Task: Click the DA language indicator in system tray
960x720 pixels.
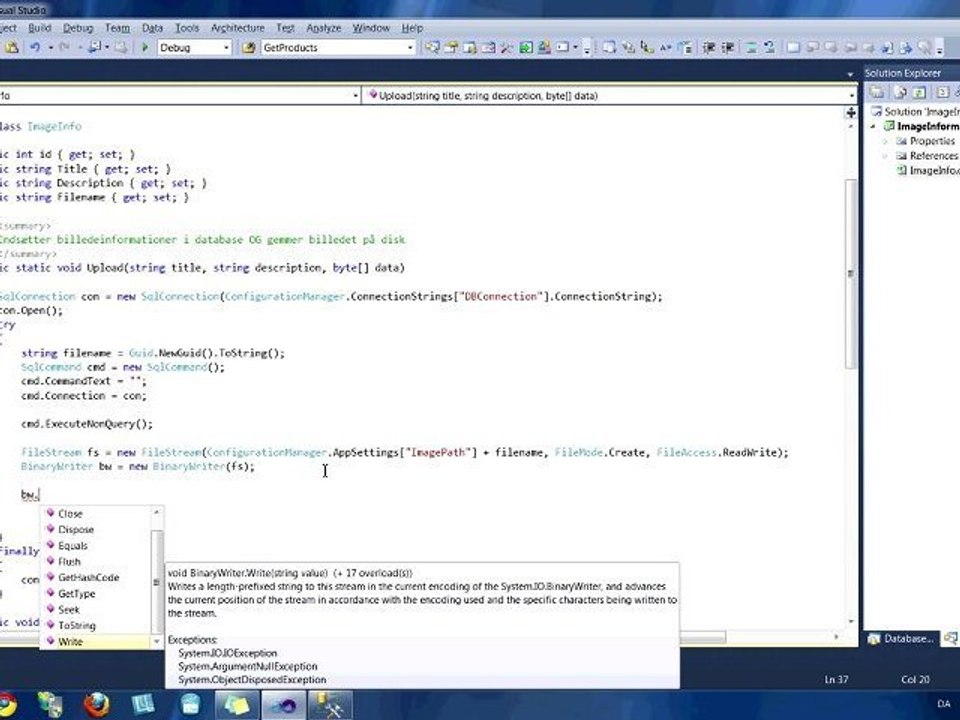Action: (x=943, y=703)
